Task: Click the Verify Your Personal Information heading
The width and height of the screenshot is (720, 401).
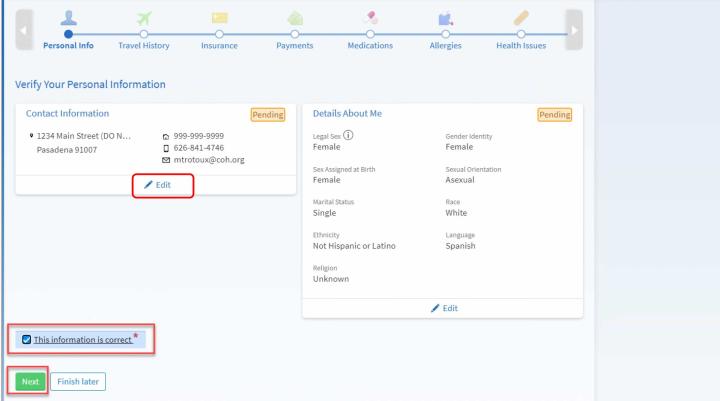Action: tap(90, 85)
